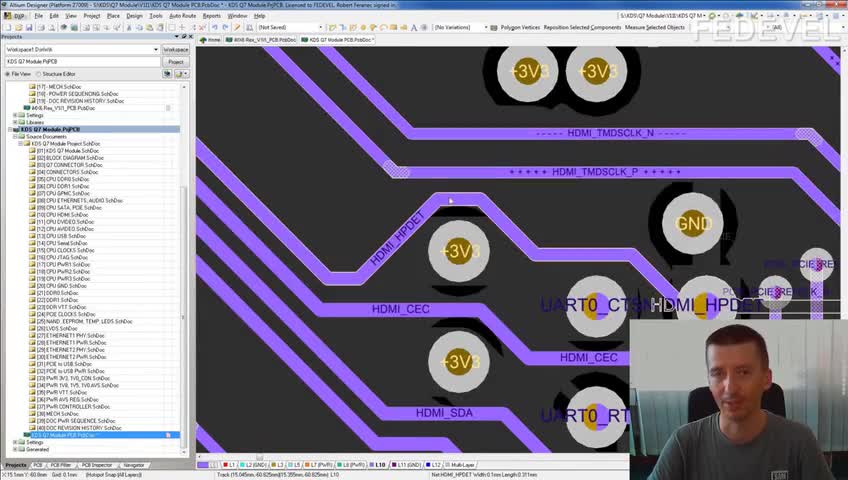Viewport: 848px width, 480px height.
Task: Click the Place String 'A' icon
Action: click(414, 27)
